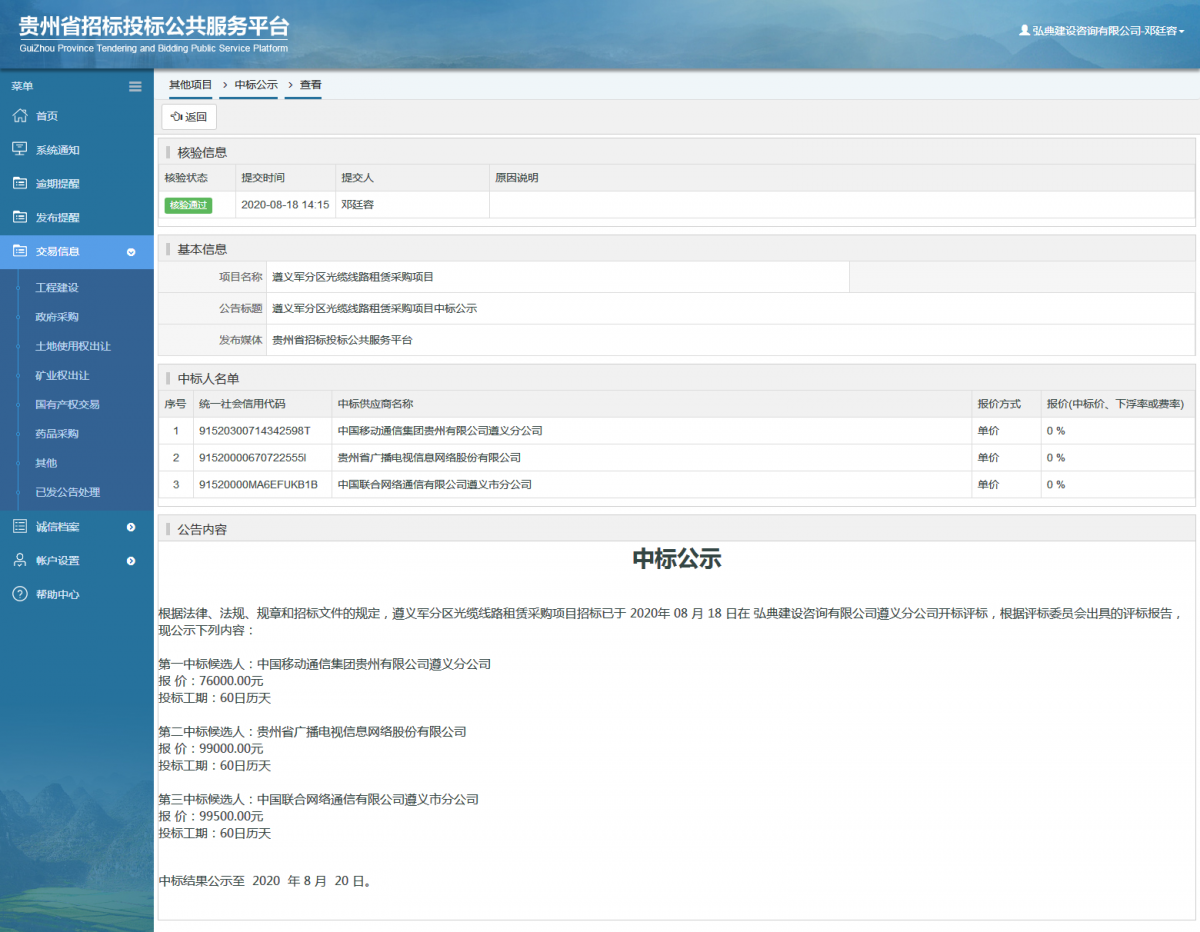Click bid price 99000.00元 line
Image resolution: width=1200 pixels, height=932 pixels.
click(211, 749)
